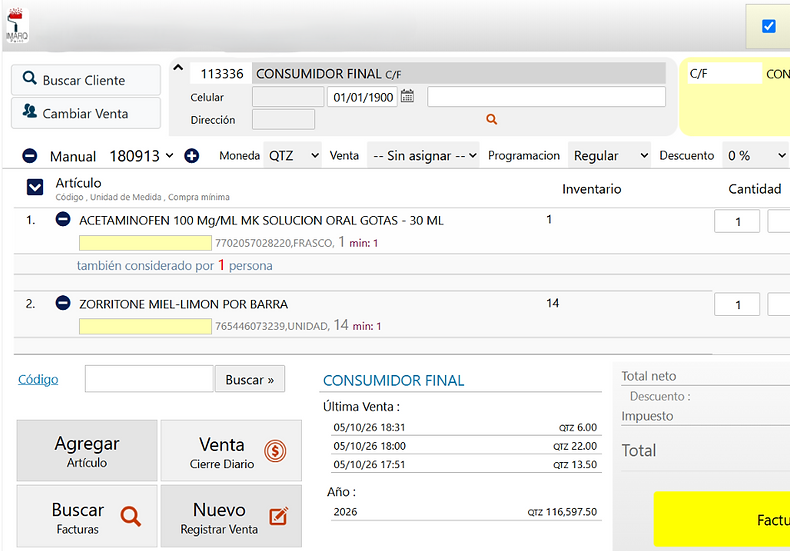Open the Venta Sin asignar dropdown
The width and height of the screenshot is (790, 551).
pyautogui.click(x=423, y=156)
